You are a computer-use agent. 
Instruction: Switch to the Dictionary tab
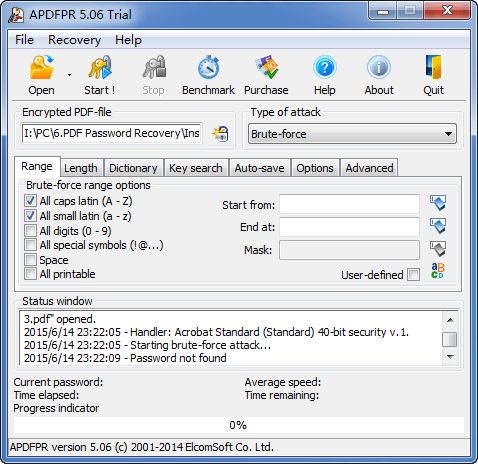coord(133,168)
